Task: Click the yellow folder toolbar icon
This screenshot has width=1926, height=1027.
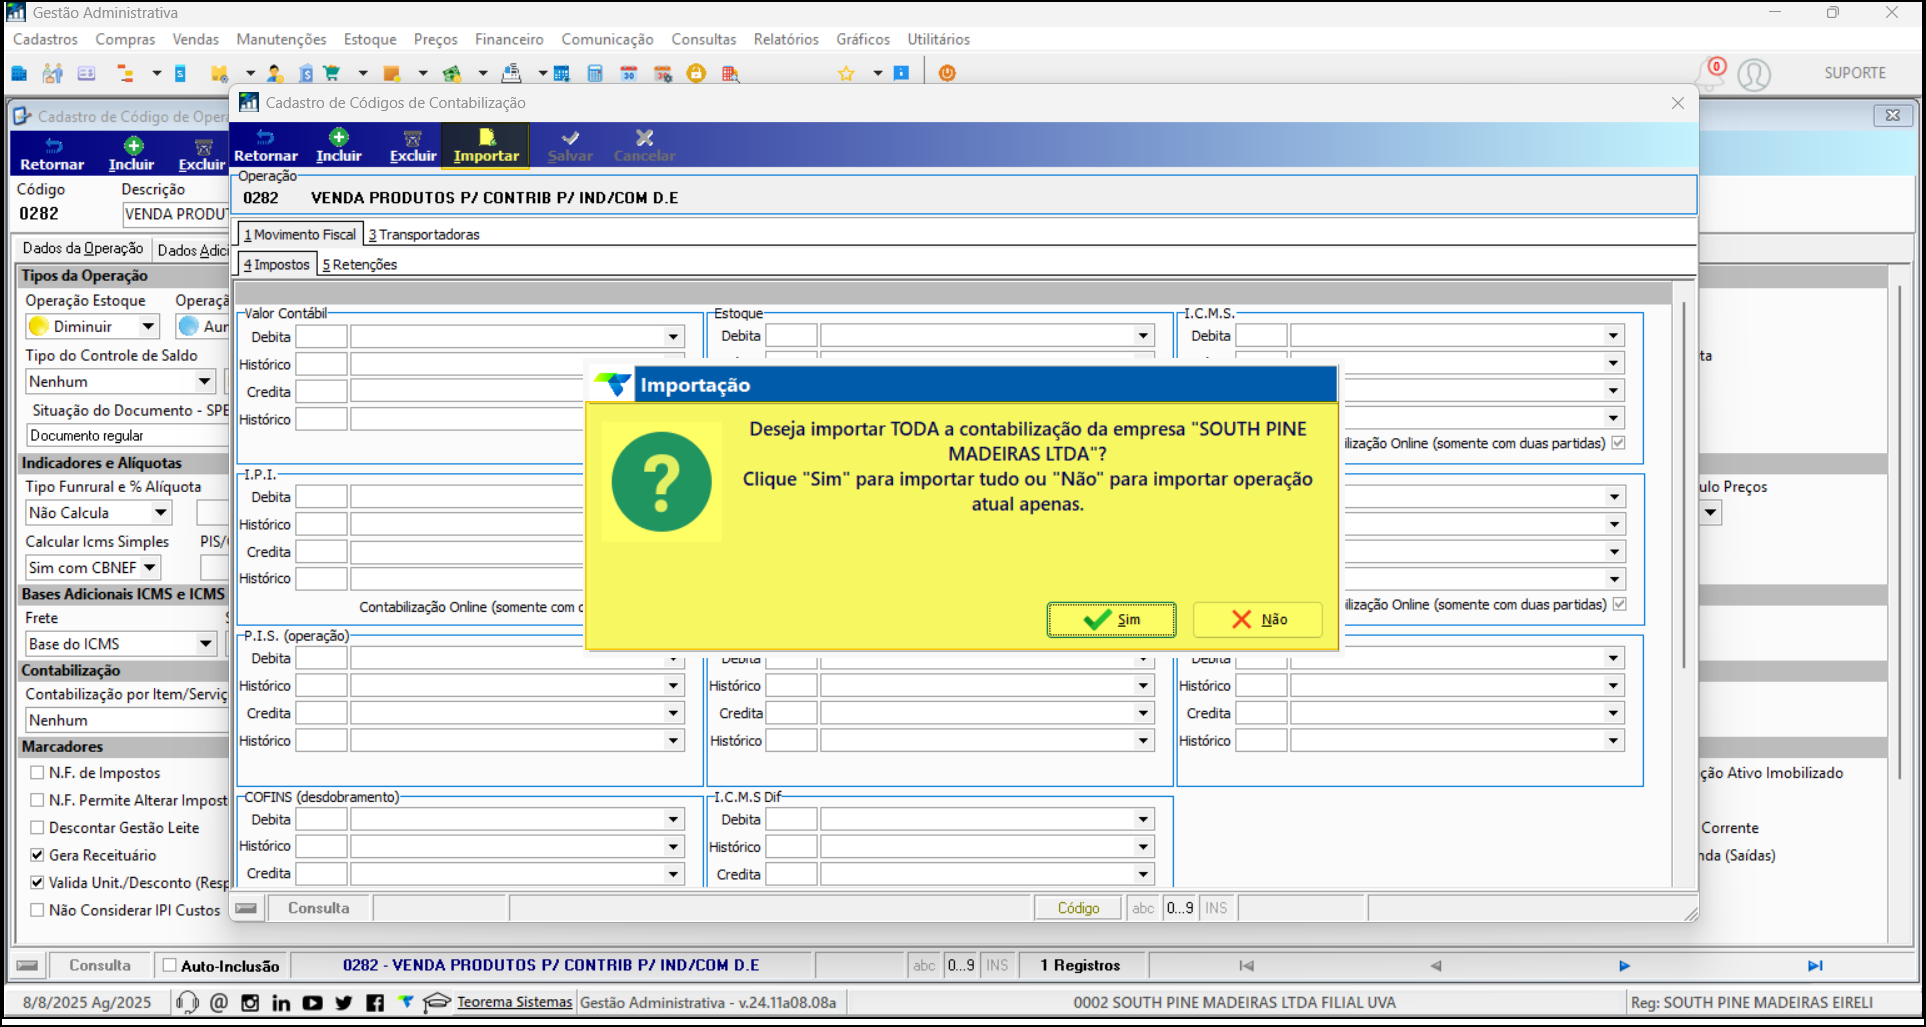Action: coord(219,73)
